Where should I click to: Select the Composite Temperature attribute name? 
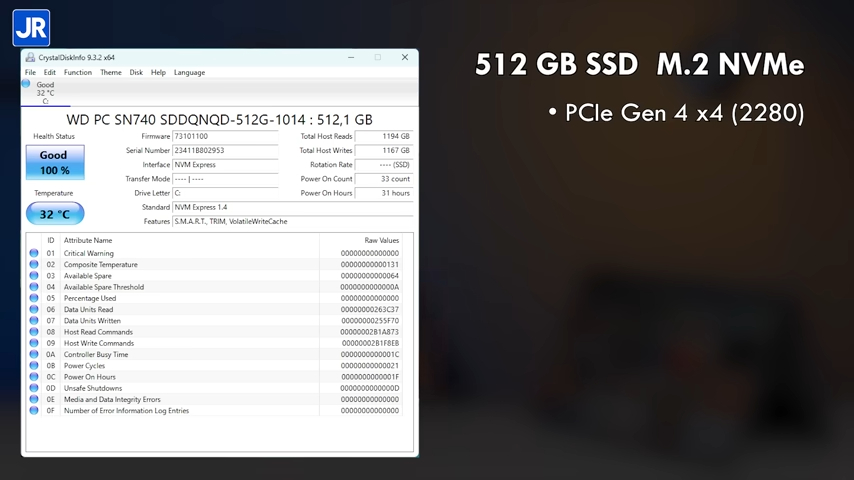[x=101, y=264]
